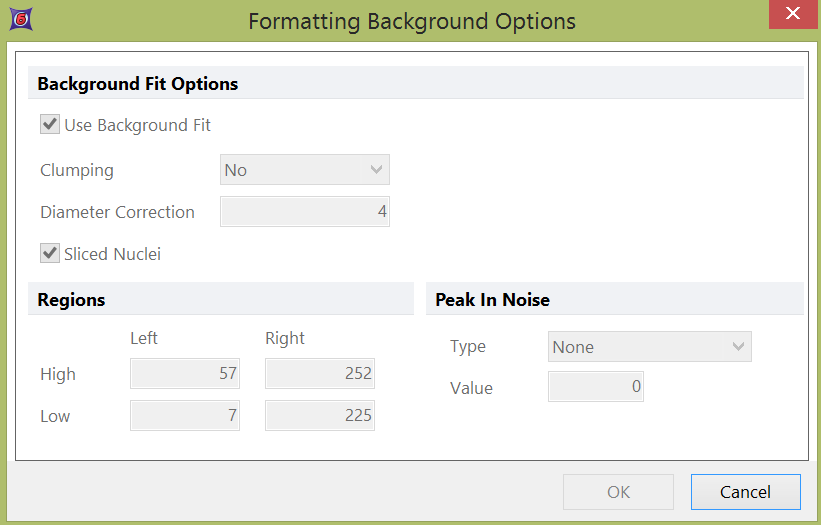Image resolution: width=821 pixels, height=525 pixels.
Task: Click the Diameter Correction label text
Action: click(117, 212)
